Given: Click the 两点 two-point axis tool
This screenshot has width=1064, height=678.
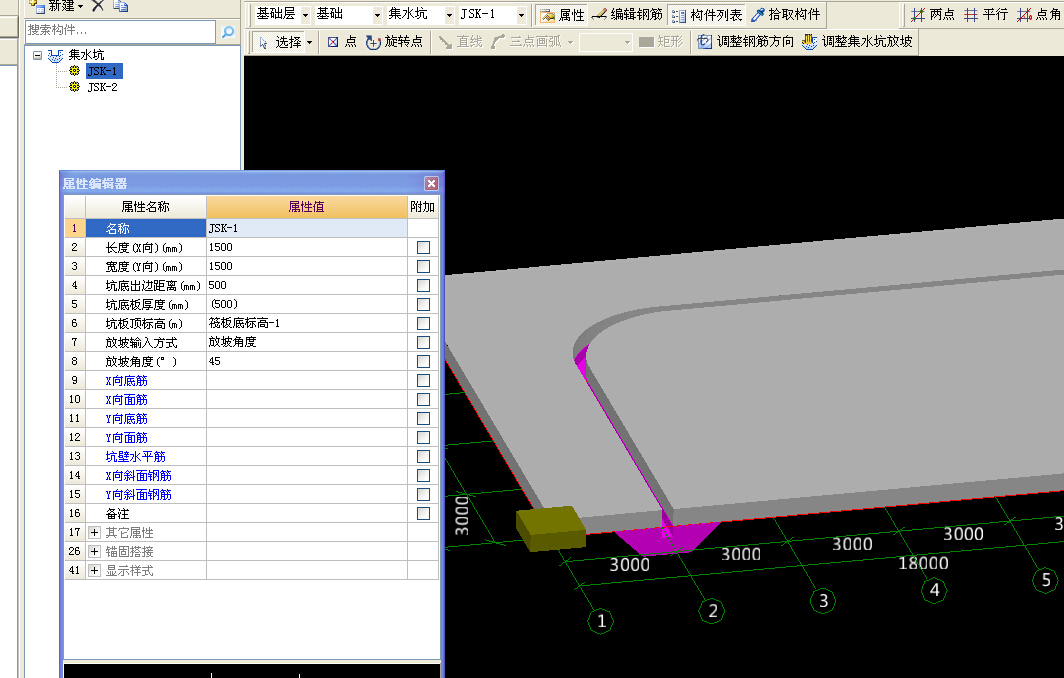Looking at the screenshot, I should [x=932, y=15].
